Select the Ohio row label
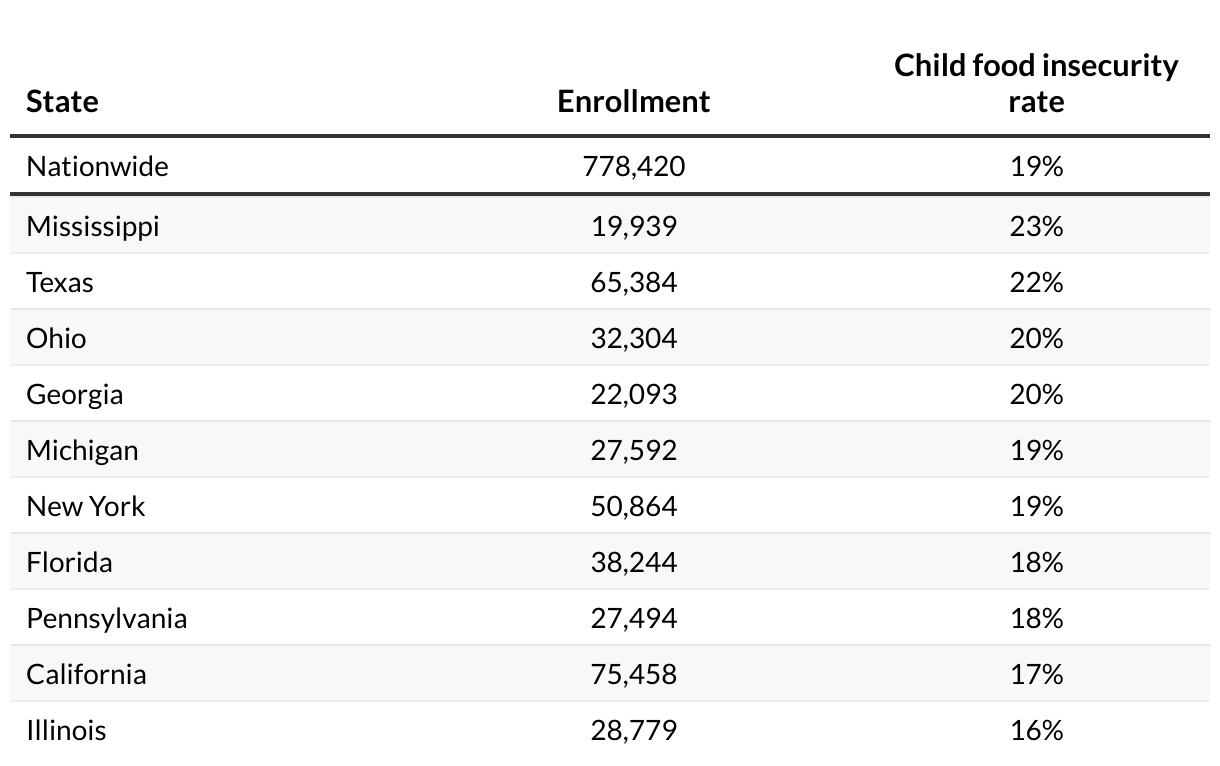The width and height of the screenshot is (1220, 766). click(56, 338)
